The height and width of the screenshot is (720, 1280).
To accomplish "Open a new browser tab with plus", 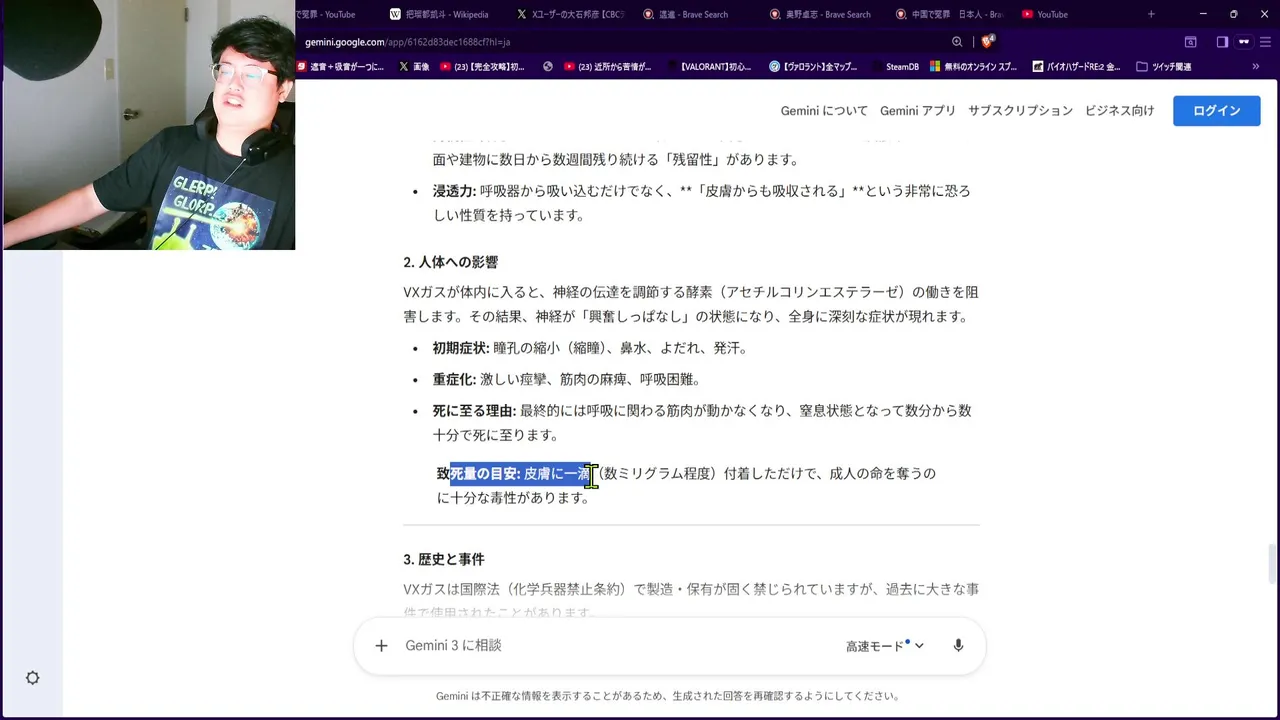I will tap(1151, 14).
